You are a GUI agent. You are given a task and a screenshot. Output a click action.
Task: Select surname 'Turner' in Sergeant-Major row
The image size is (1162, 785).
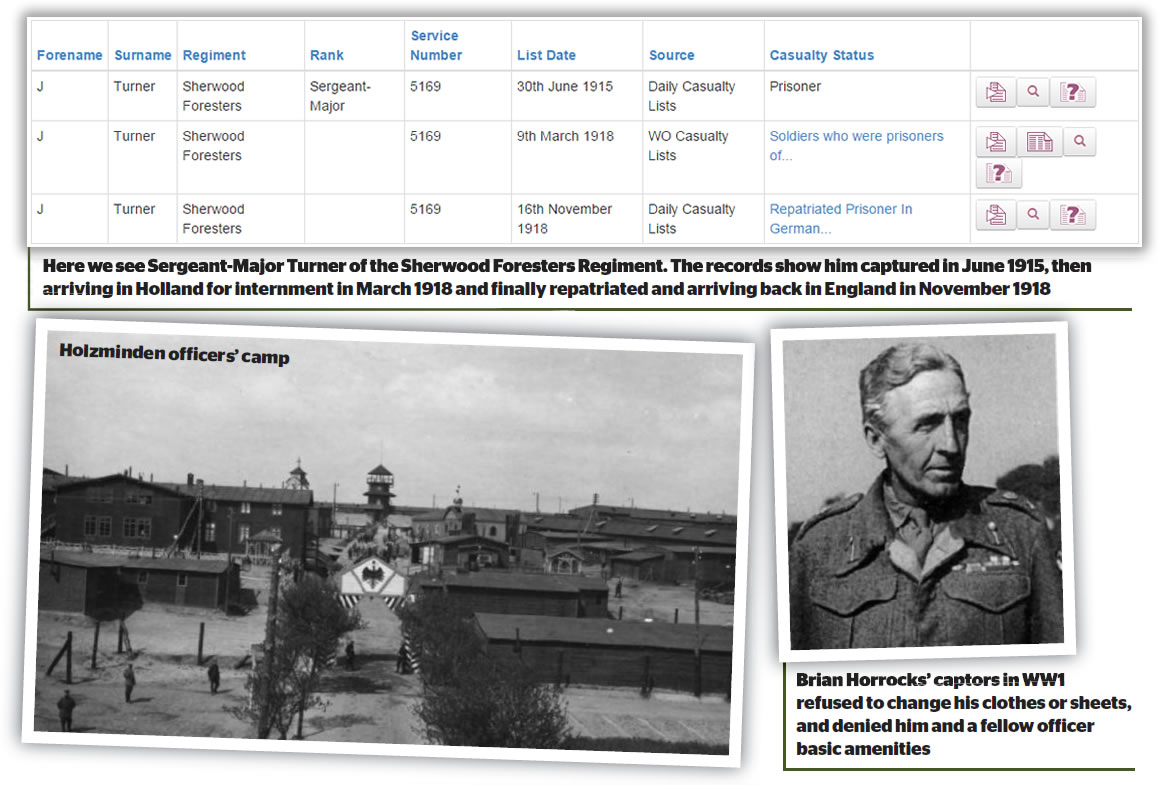click(x=134, y=86)
